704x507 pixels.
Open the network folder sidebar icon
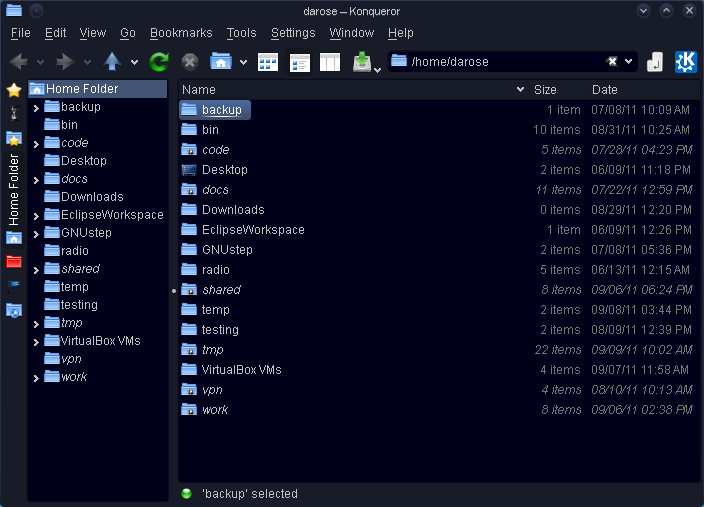pos(14,310)
